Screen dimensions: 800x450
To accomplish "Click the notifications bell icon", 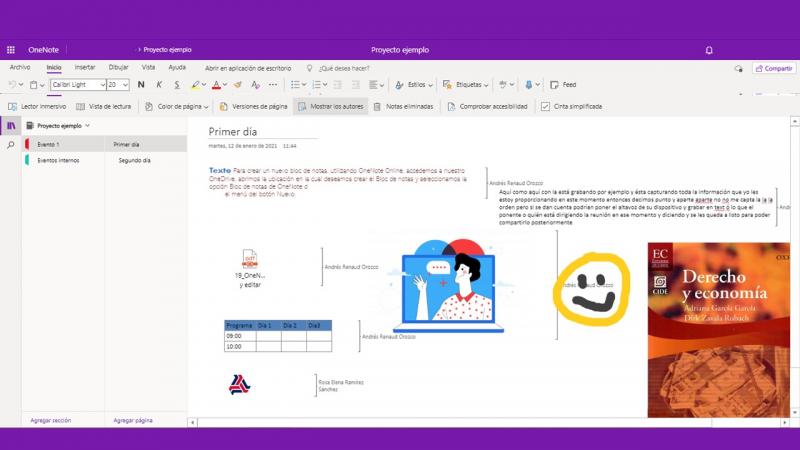I will (x=709, y=49).
